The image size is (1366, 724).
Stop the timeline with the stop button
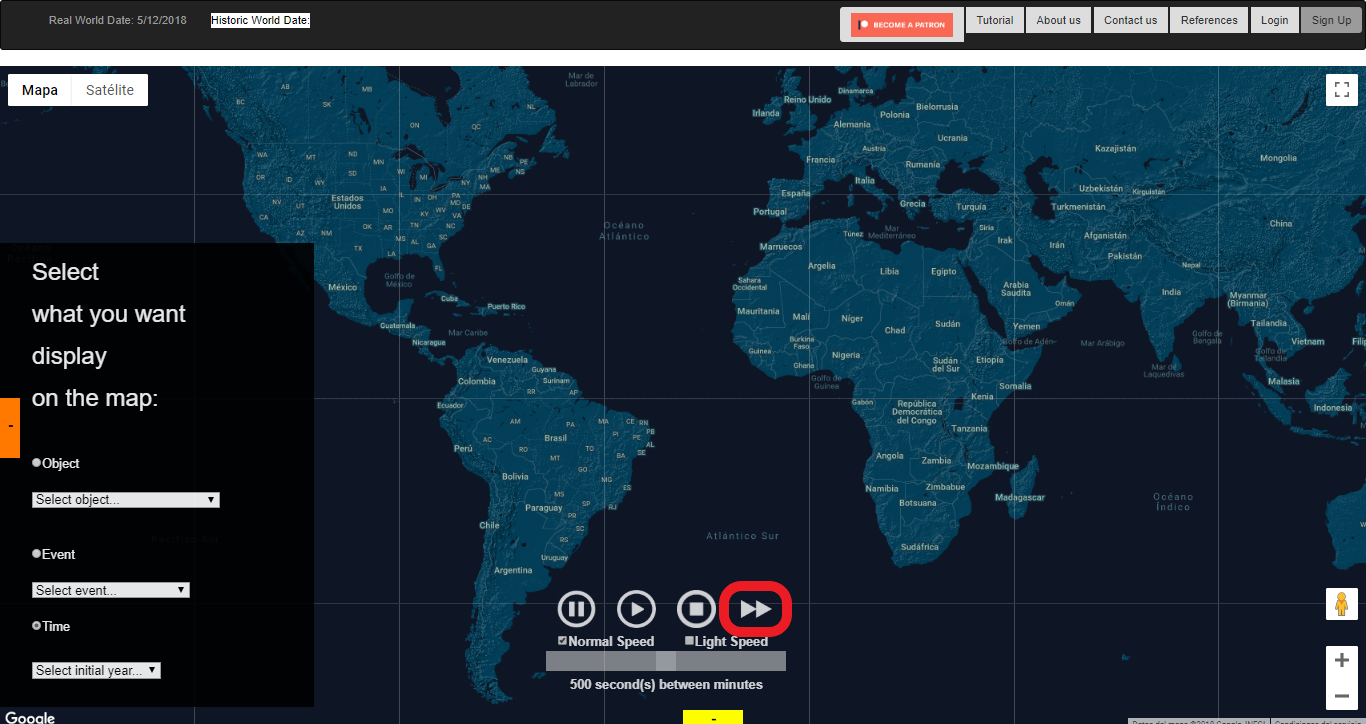coord(696,609)
